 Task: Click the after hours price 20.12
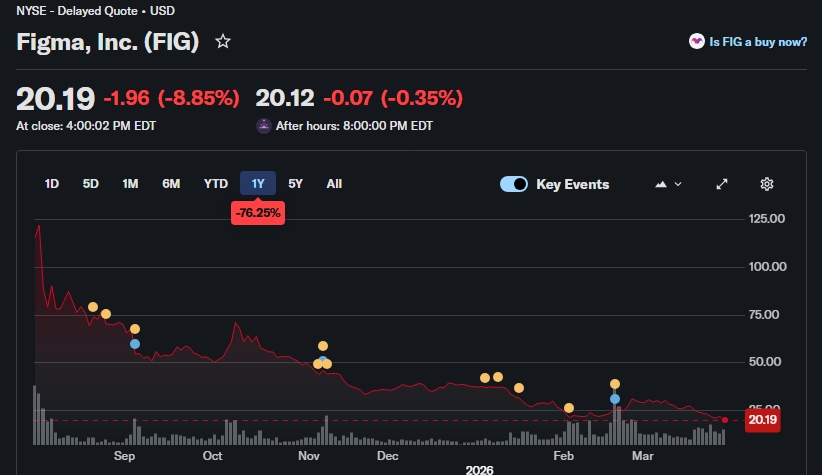[285, 98]
